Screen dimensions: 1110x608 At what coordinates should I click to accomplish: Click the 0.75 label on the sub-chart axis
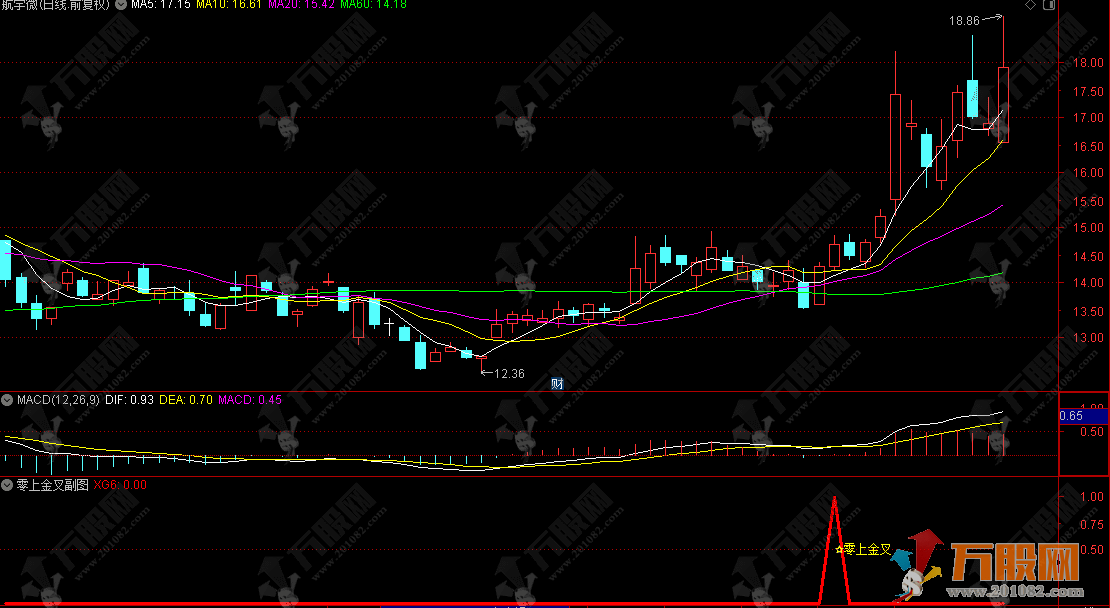pos(1092,524)
